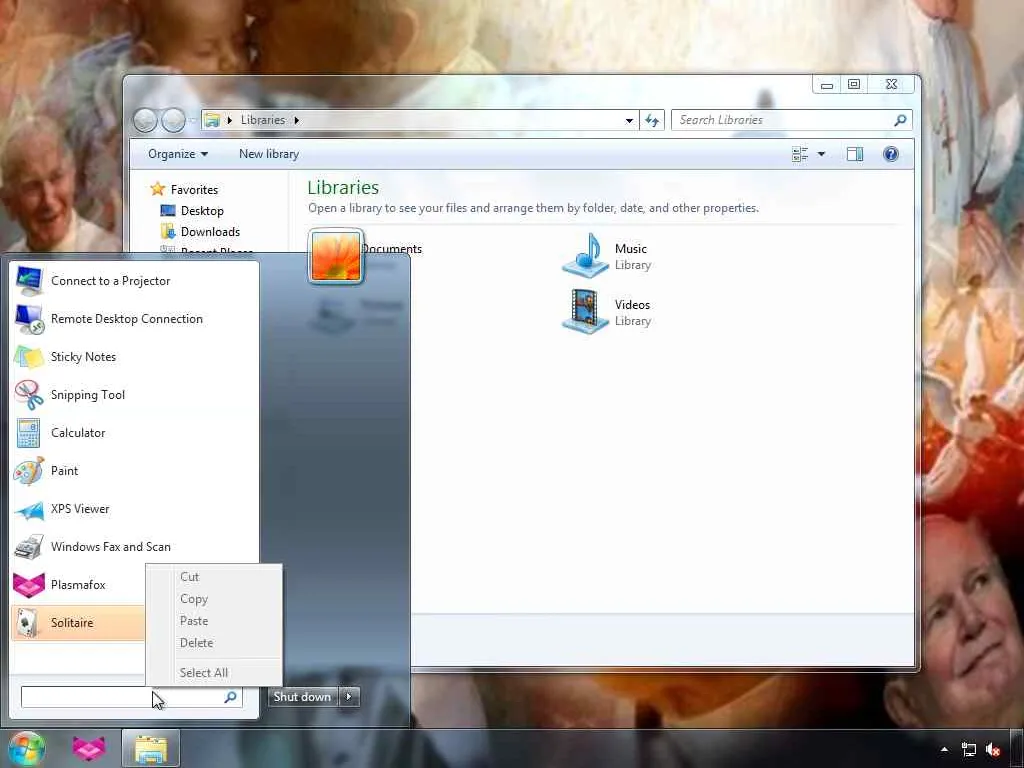Open network status tray icon

point(969,750)
